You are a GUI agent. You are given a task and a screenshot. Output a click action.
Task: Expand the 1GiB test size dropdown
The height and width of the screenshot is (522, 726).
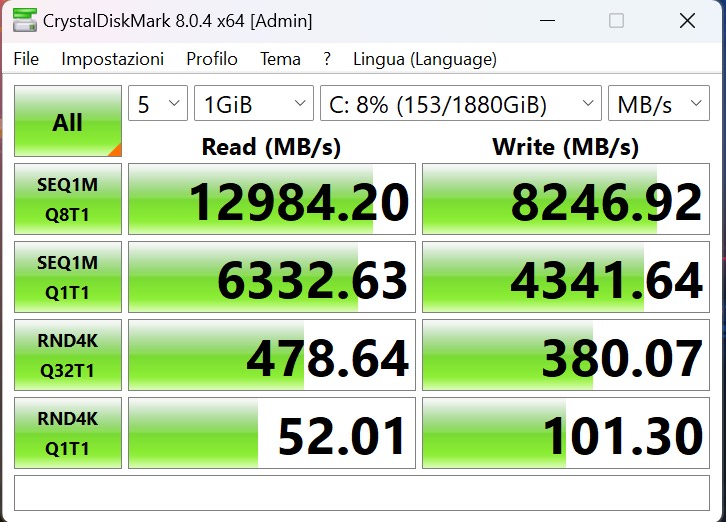[254, 103]
